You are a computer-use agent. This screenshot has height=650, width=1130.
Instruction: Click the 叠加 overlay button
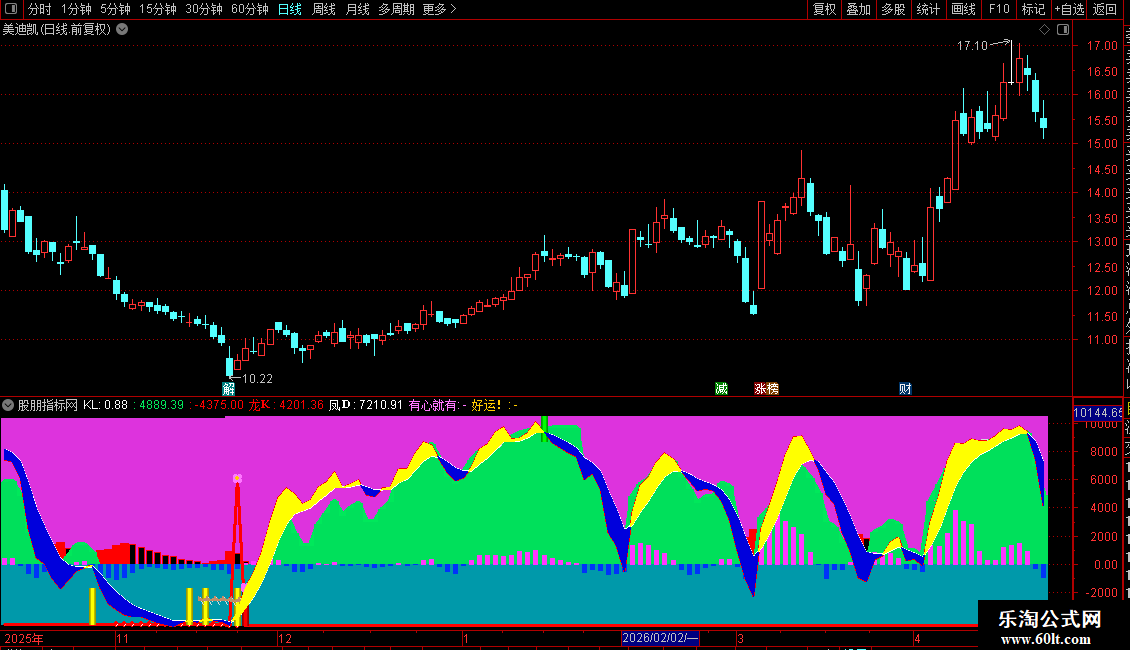tap(858, 9)
